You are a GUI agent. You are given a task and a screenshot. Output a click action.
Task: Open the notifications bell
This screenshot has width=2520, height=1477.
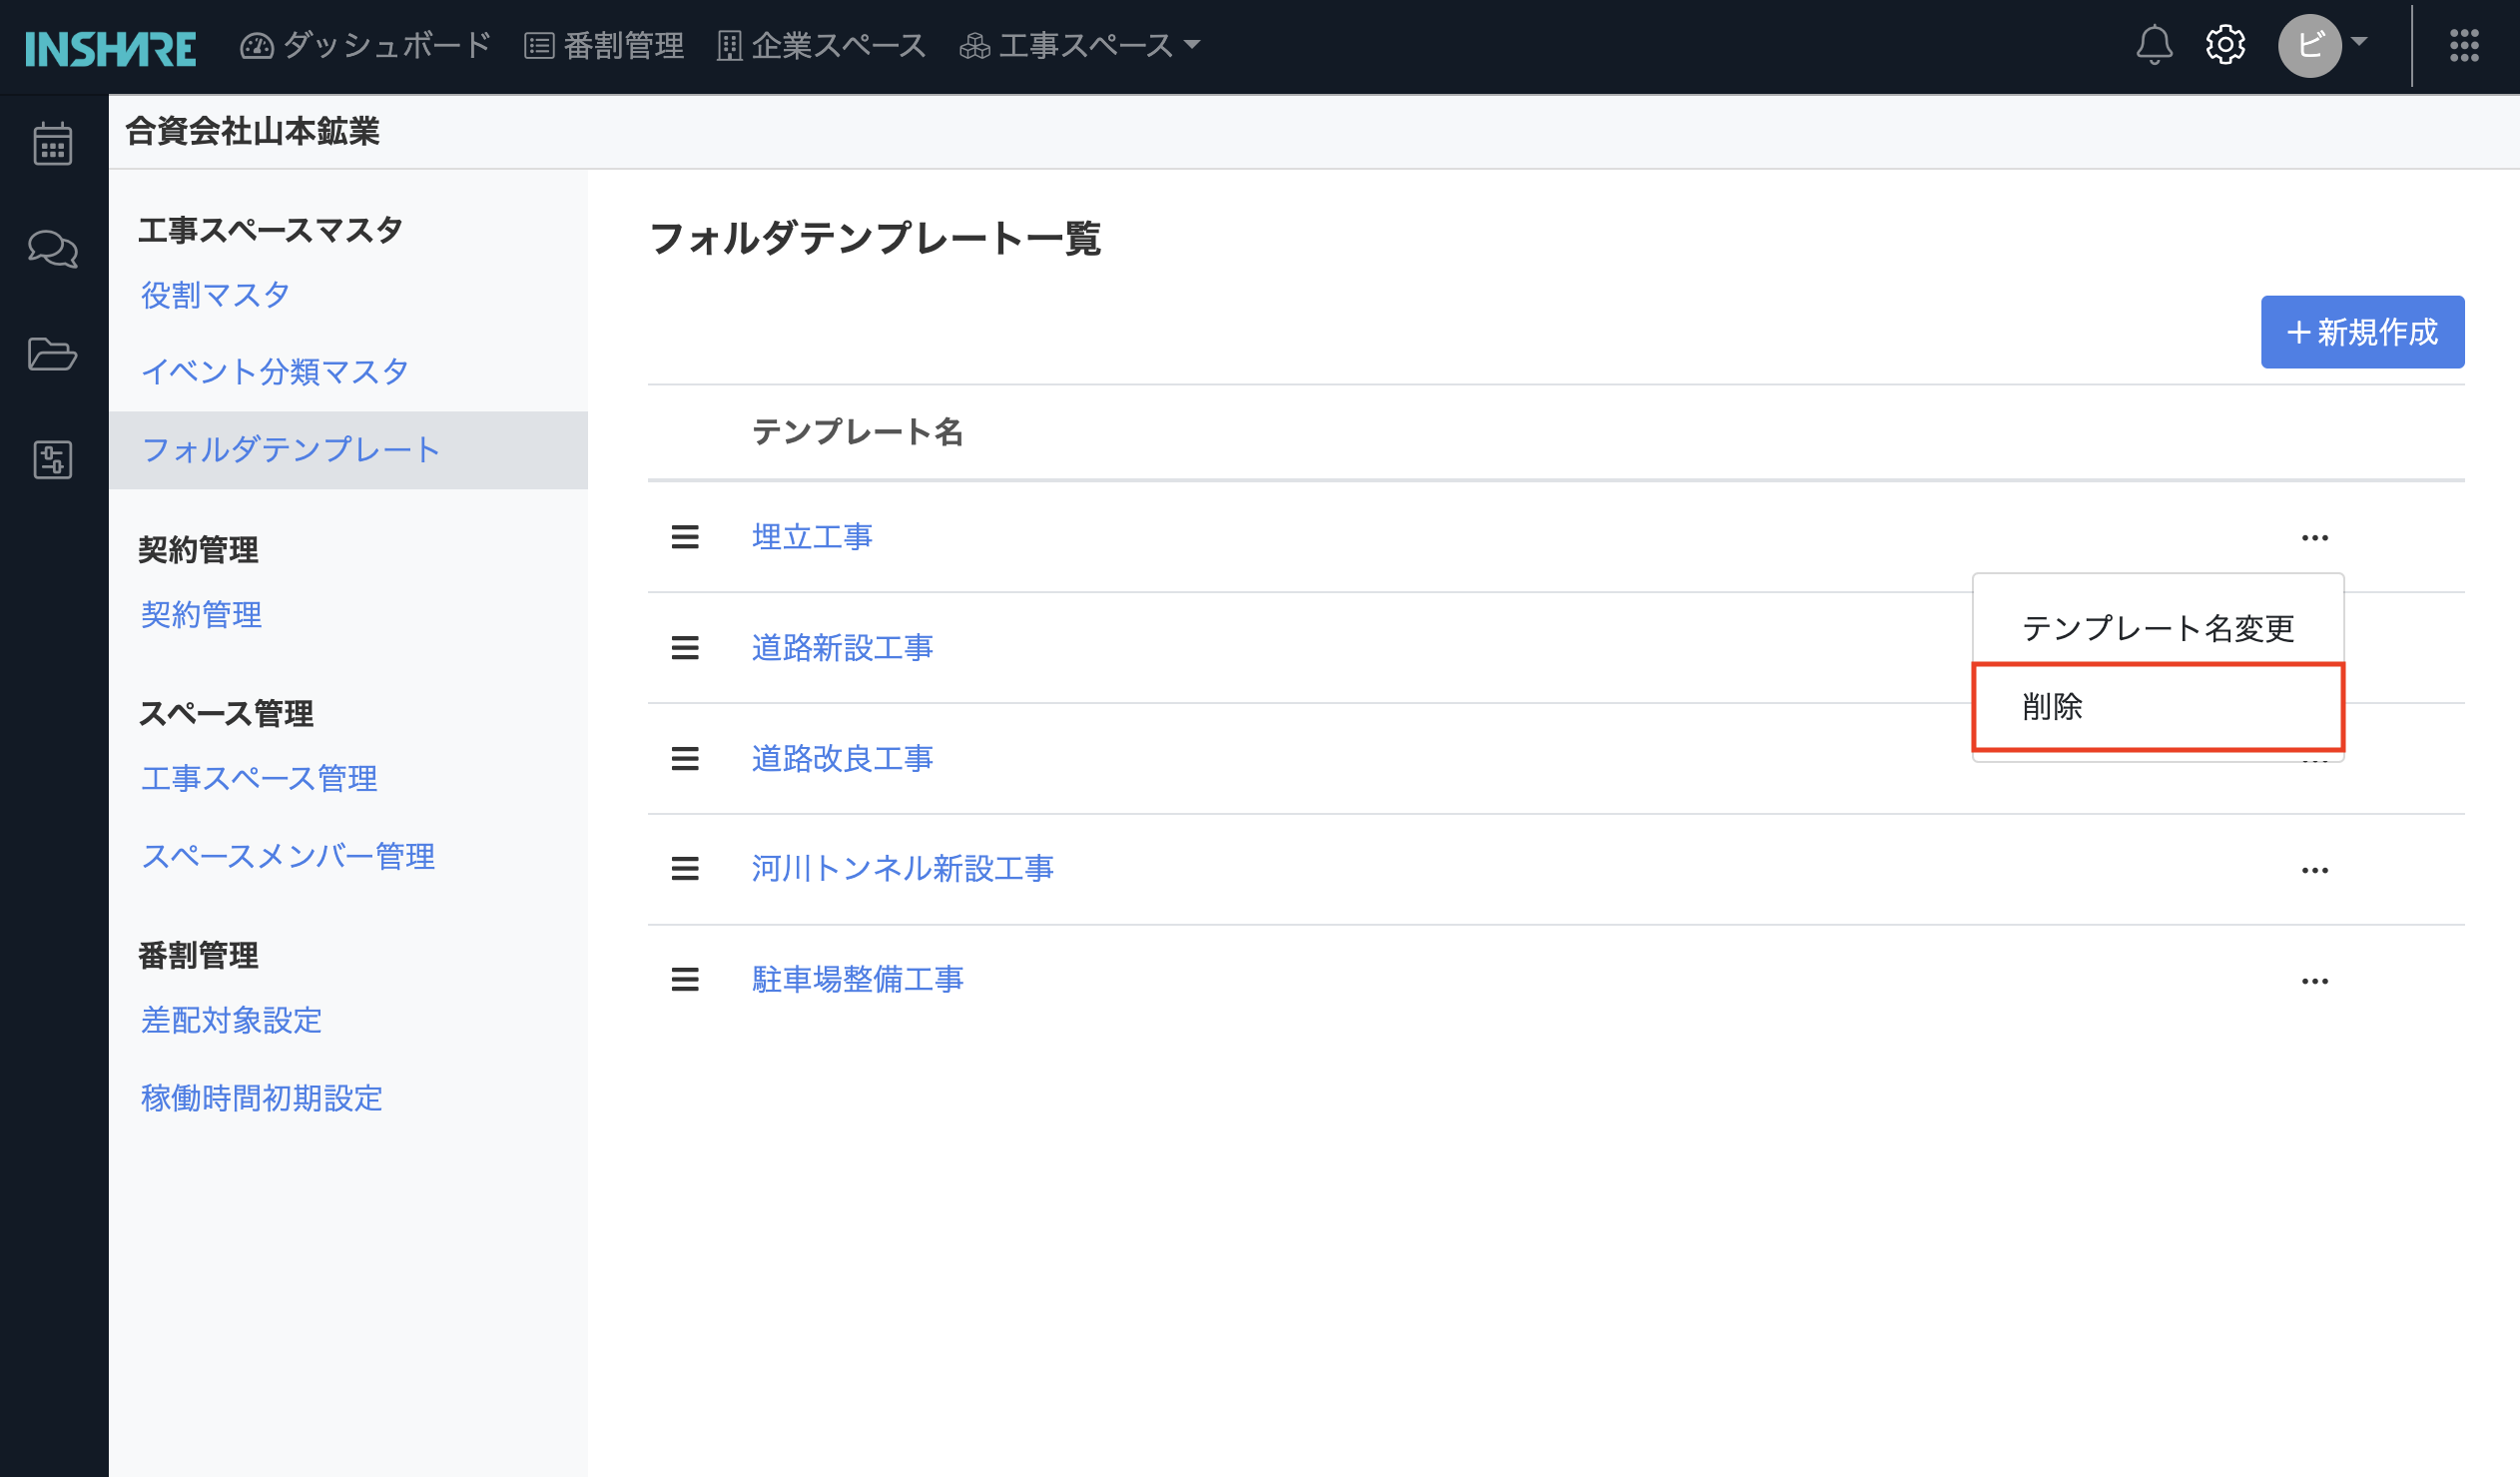(x=2154, y=45)
